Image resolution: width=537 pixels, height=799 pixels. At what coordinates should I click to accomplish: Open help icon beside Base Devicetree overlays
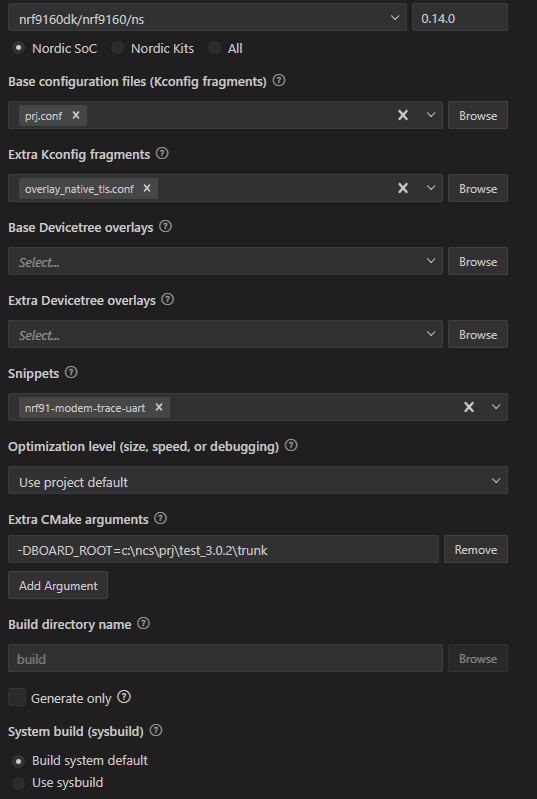coord(165,226)
